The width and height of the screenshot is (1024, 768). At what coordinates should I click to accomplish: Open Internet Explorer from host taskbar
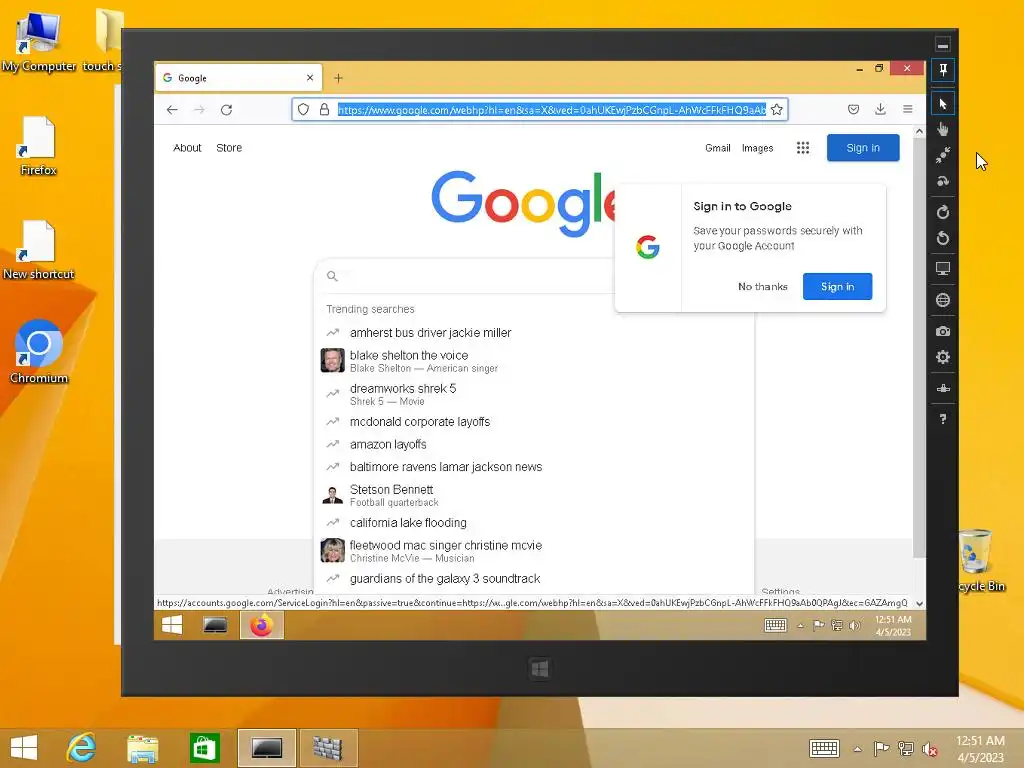tap(81, 748)
